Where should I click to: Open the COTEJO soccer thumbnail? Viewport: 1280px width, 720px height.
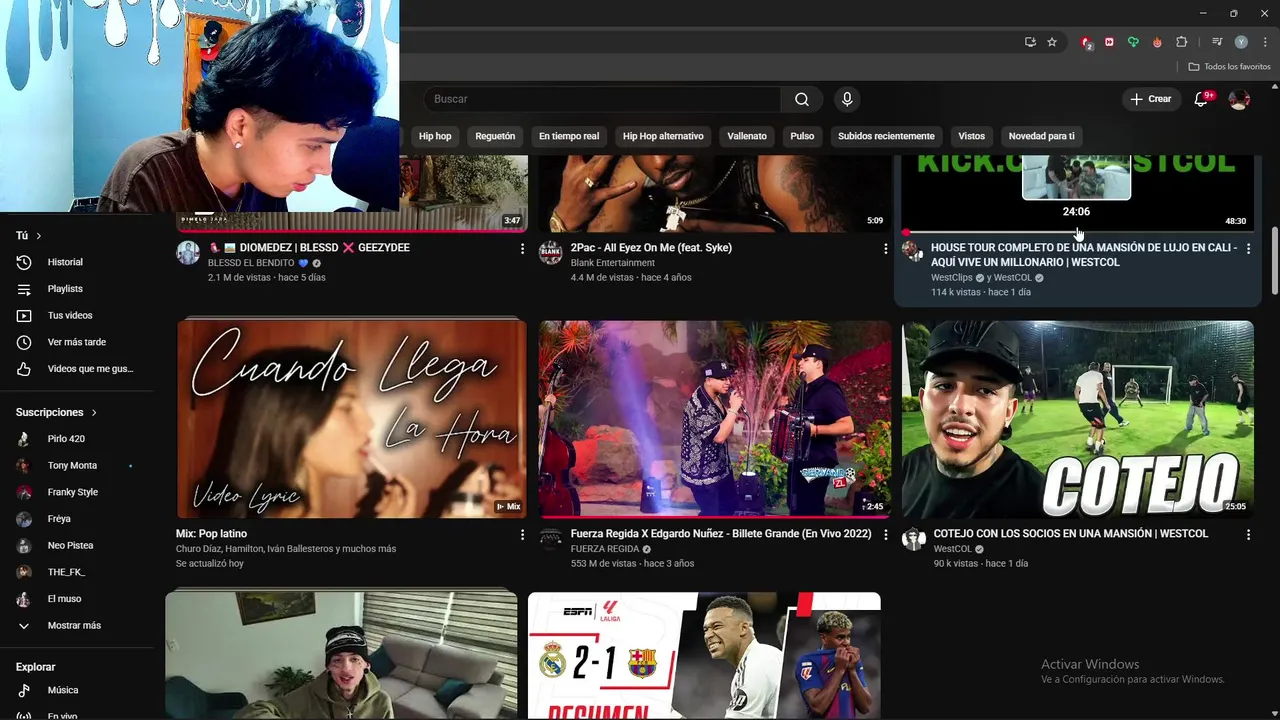coord(1078,419)
